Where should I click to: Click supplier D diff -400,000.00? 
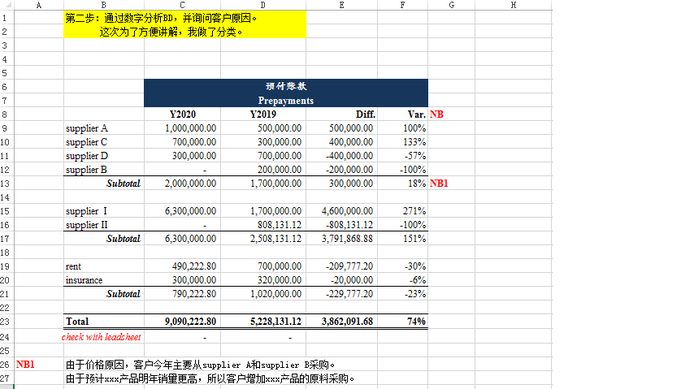(x=342, y=155)
